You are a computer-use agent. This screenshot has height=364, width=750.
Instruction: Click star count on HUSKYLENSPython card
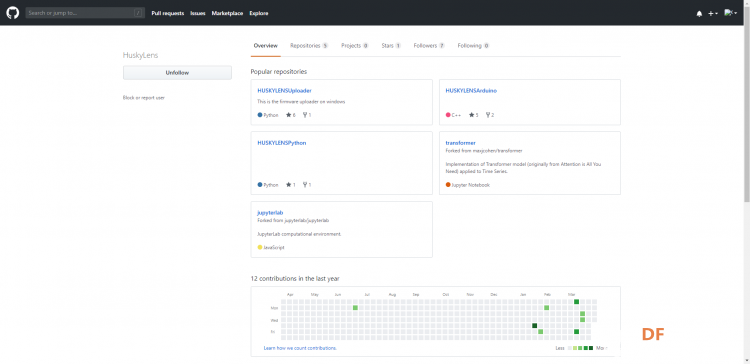[x=291, y=185]
